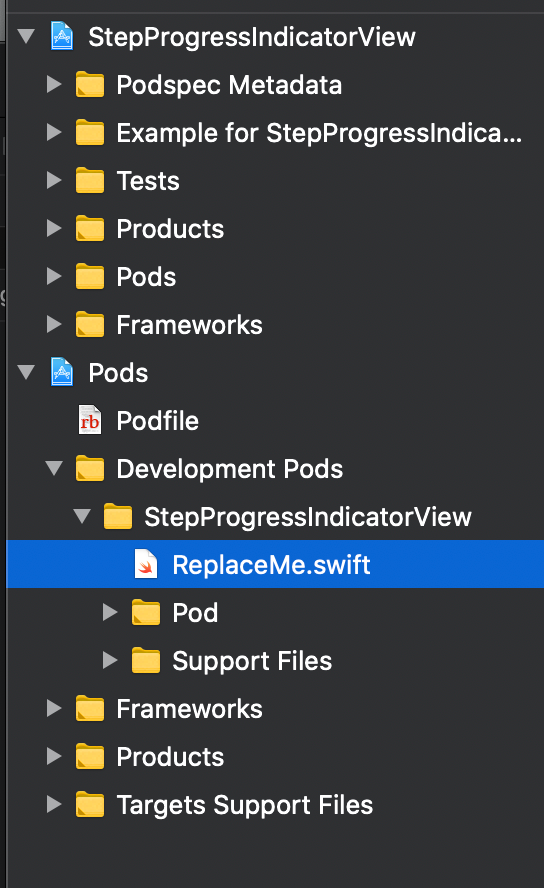Expand the Pod folder triangle
The height and width of the screenshot is (888, 544).
click(110, 612)
